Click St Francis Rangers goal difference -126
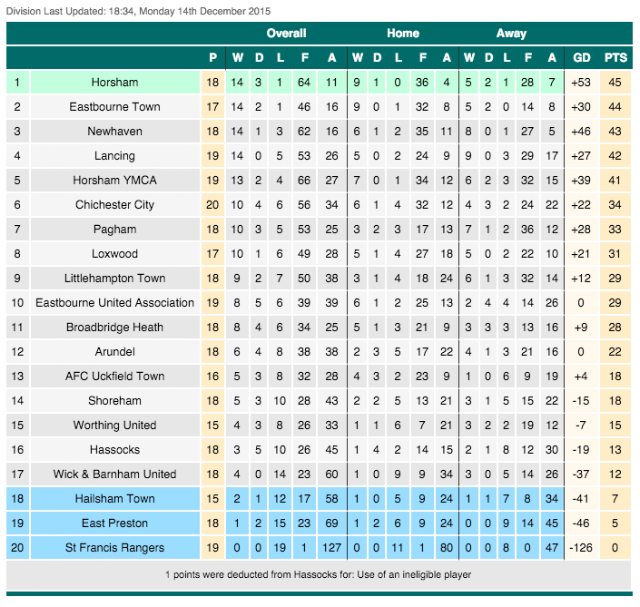This screenshot has width=640, height=607. [581, 547]
